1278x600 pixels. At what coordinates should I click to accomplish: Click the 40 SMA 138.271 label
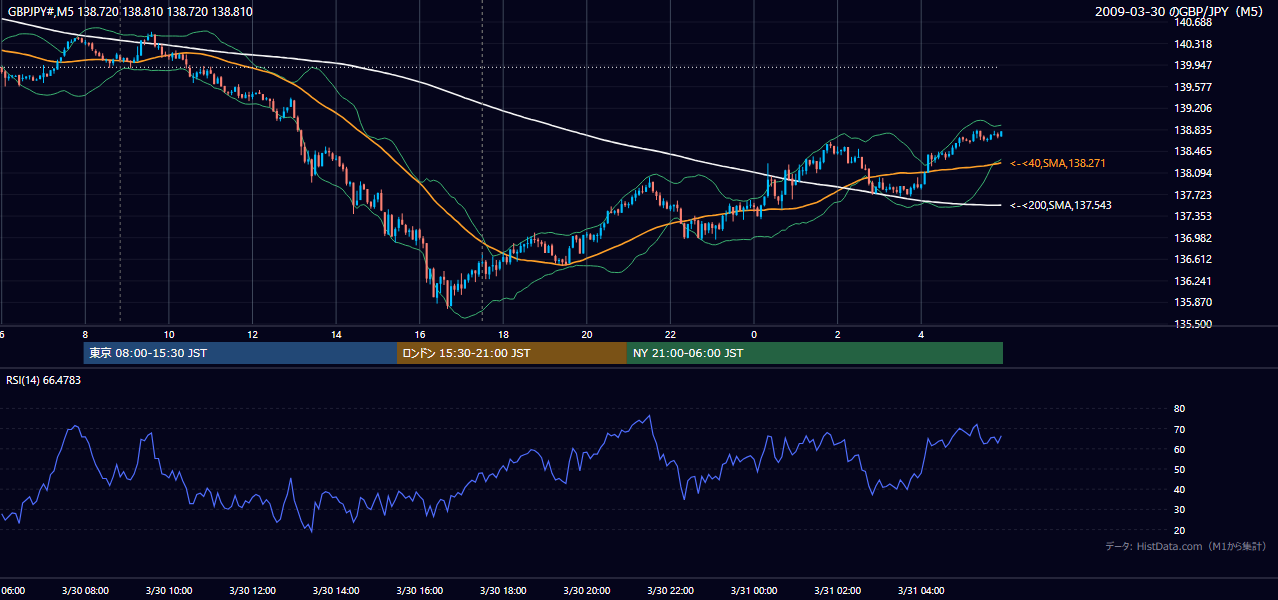[x=1057, y=163]
